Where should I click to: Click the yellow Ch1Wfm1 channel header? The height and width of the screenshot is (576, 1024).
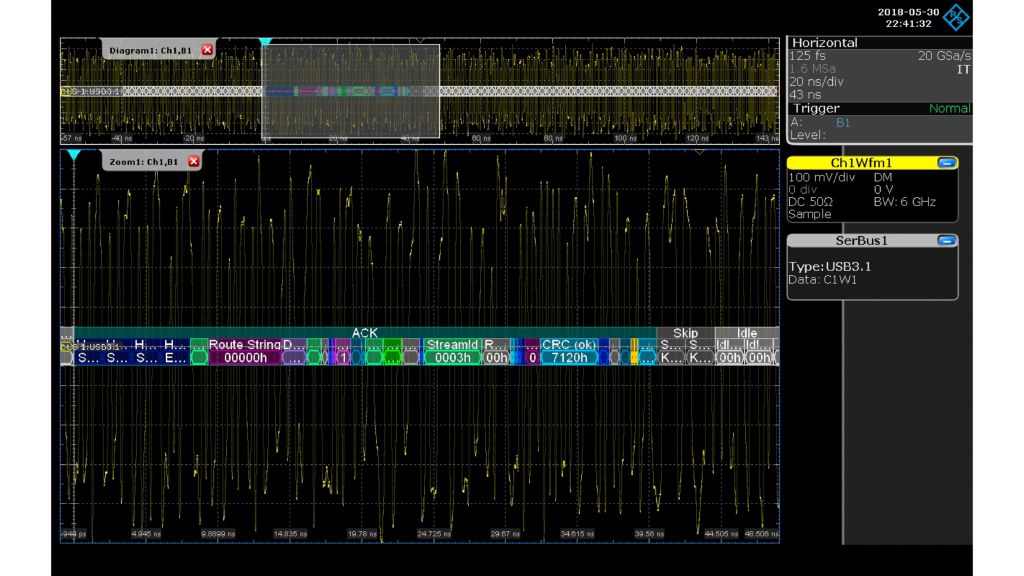tap(860, 162)
